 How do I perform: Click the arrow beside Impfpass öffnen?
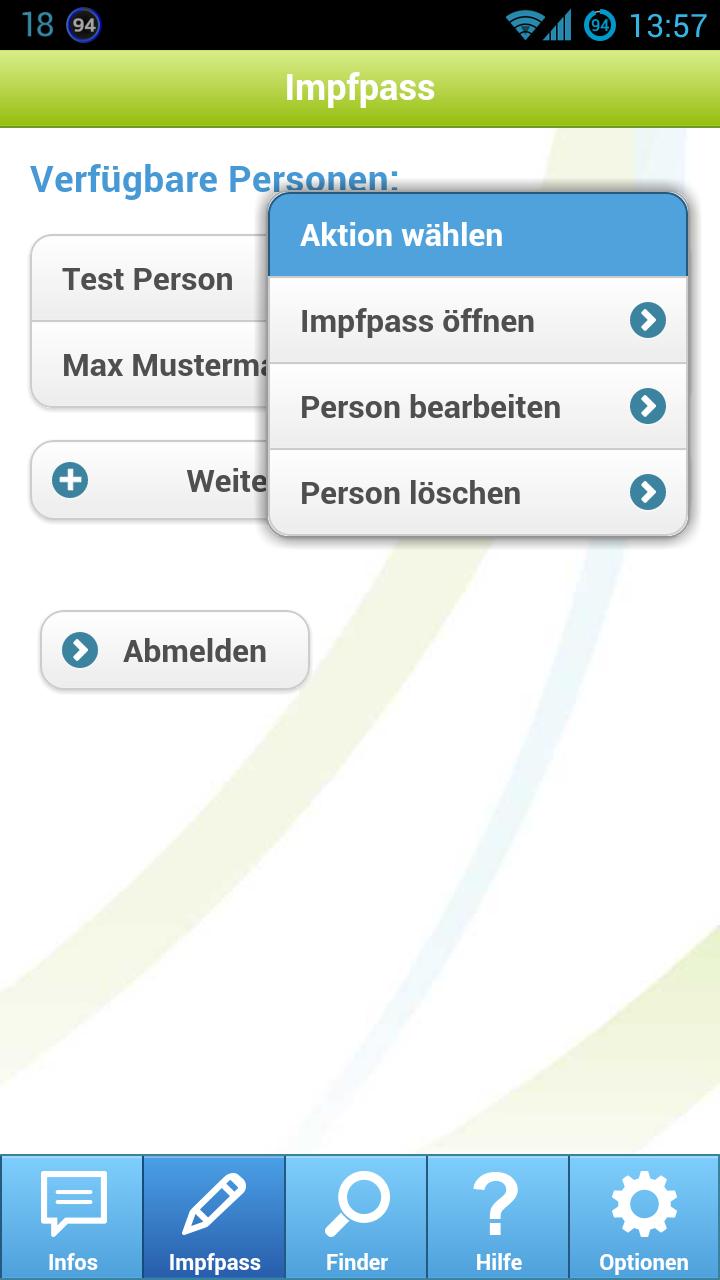tap(648, 320)
